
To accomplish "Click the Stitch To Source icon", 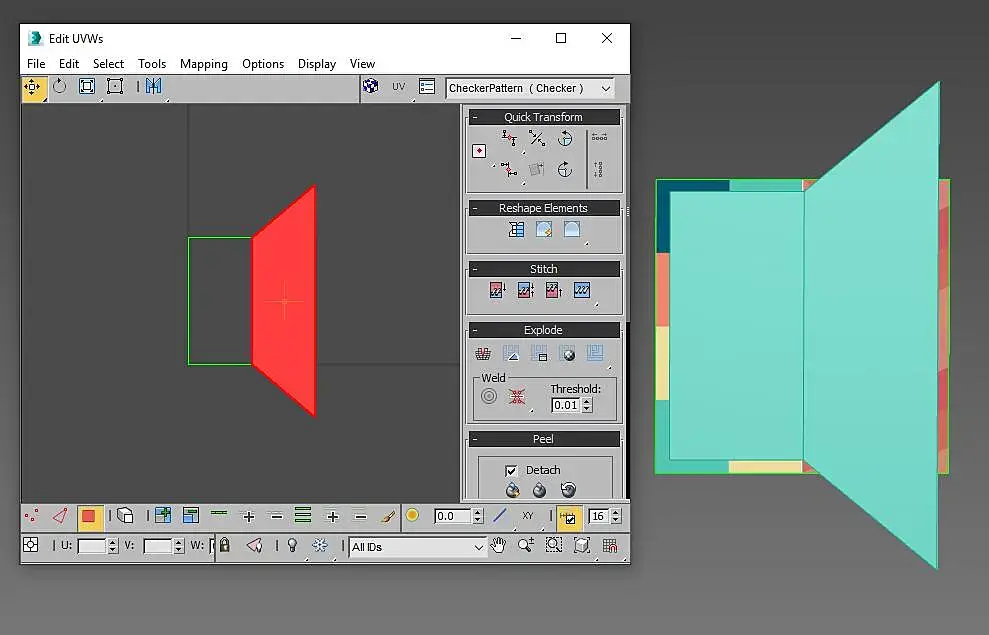I will 554,290.
